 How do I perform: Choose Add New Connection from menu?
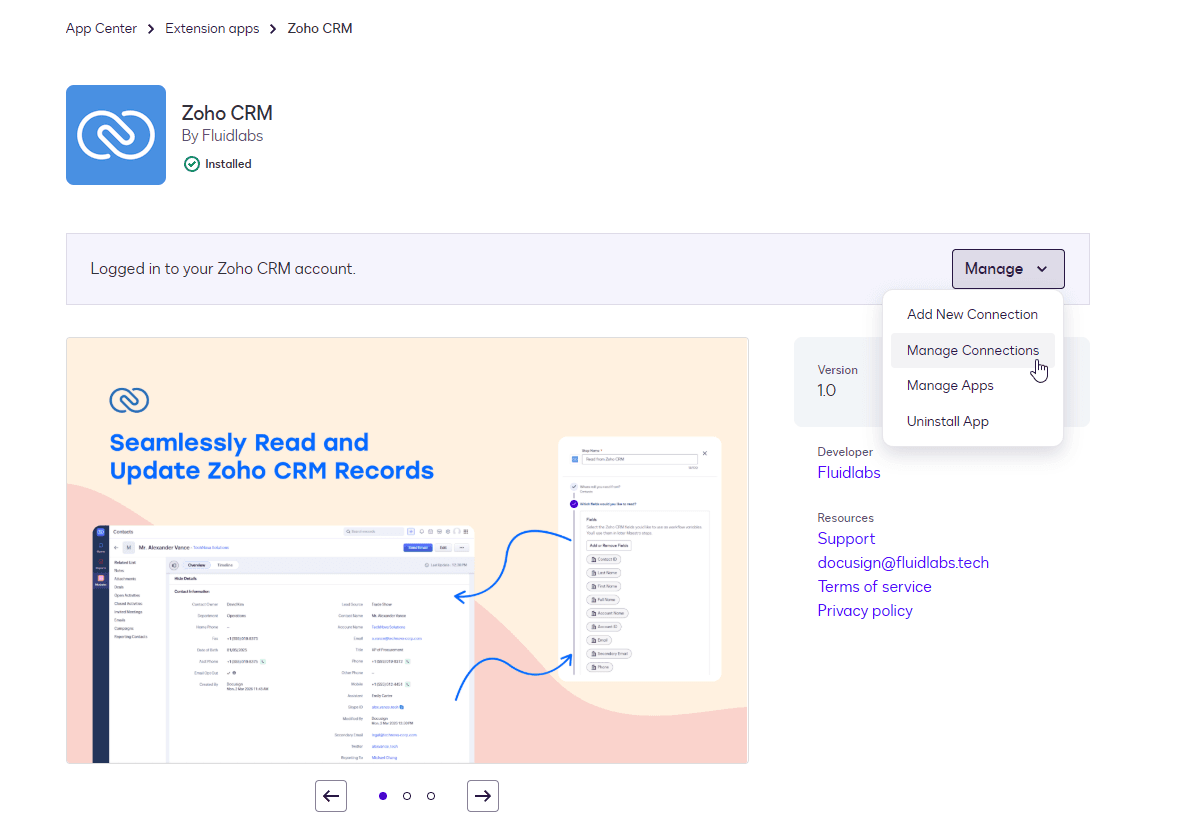click(972, 314)
